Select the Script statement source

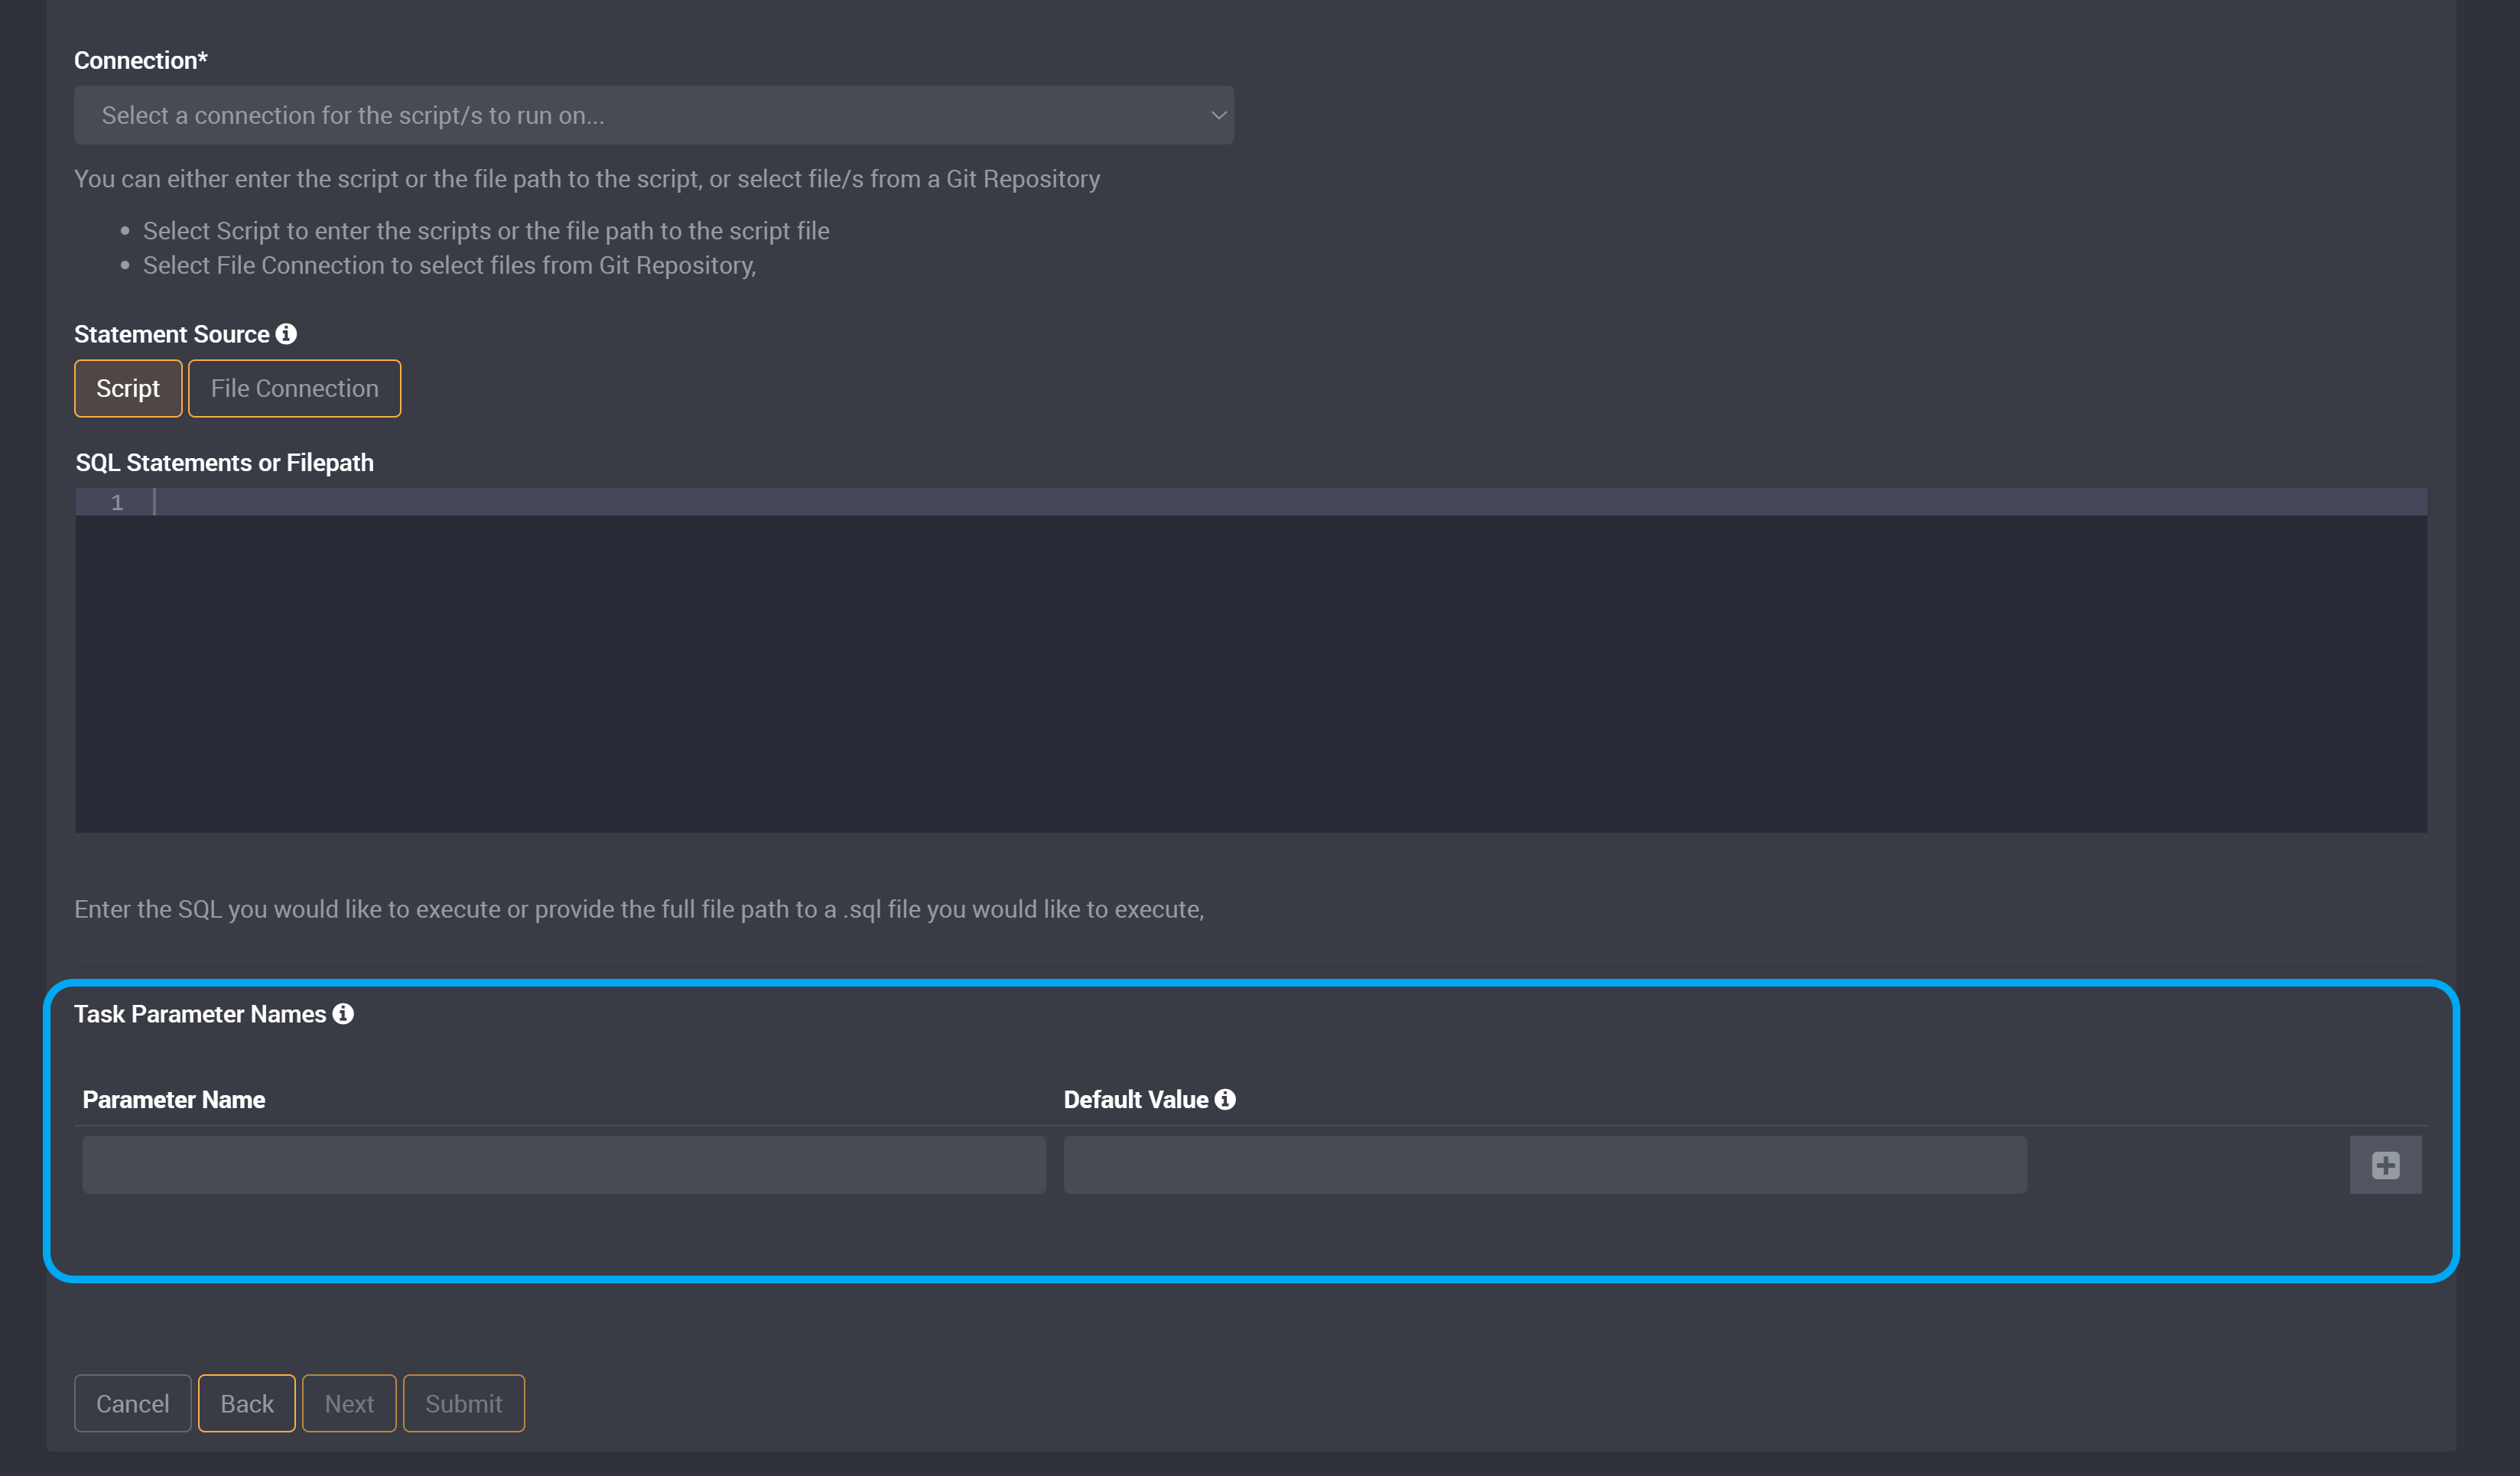[x=128, y=388]
